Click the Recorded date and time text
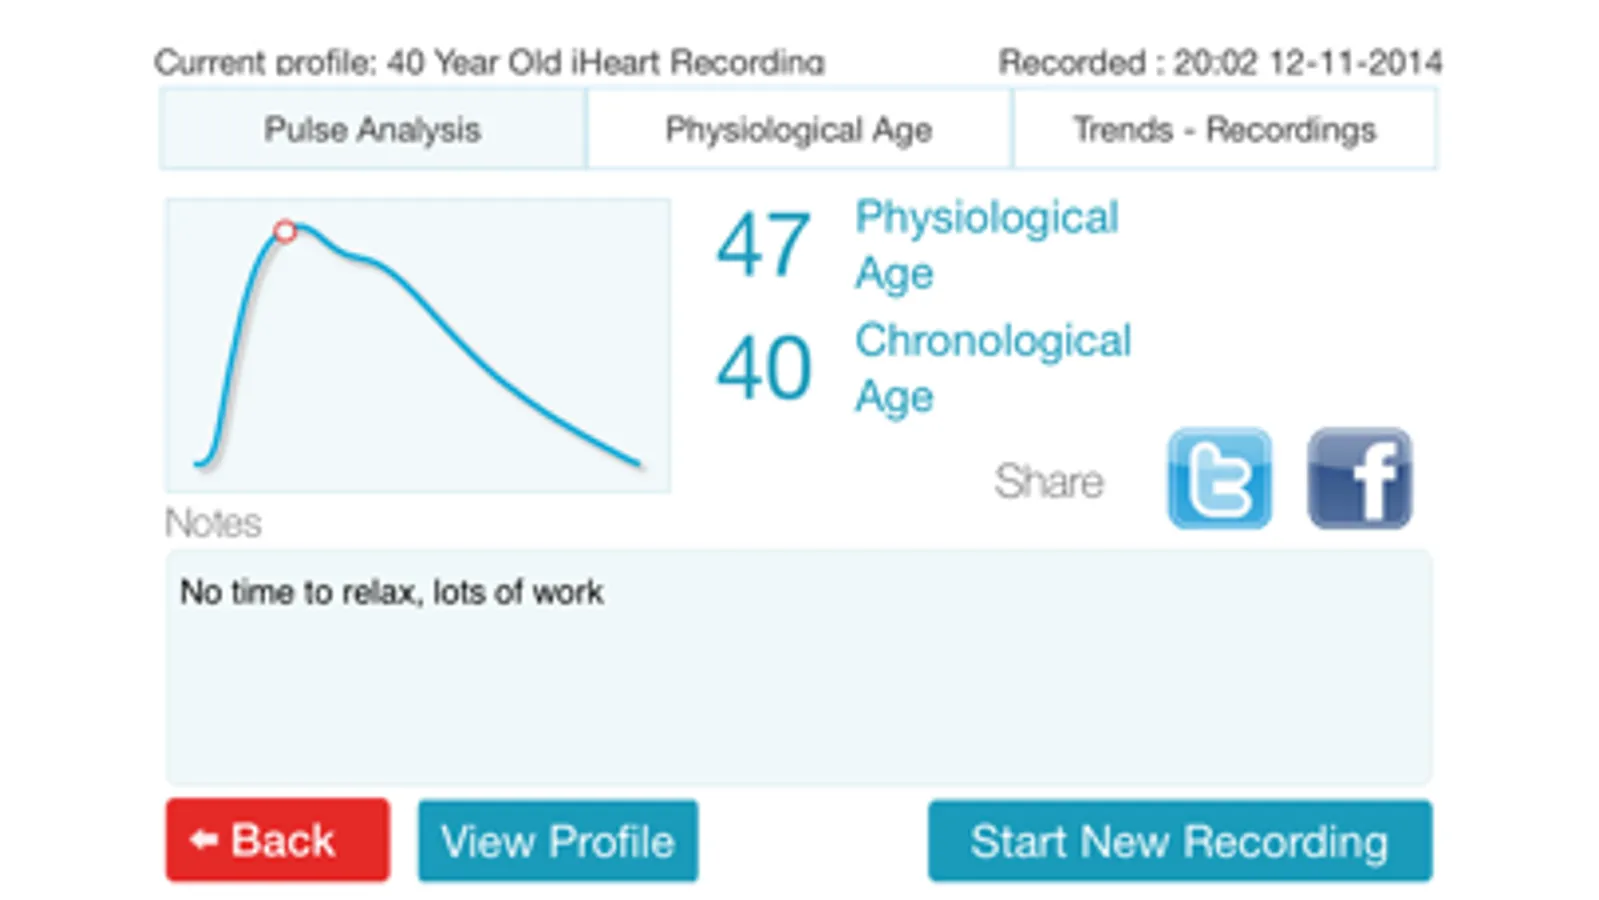Image resolution: width=1599 pixels, height=900 pixels. pos(1220,63)
